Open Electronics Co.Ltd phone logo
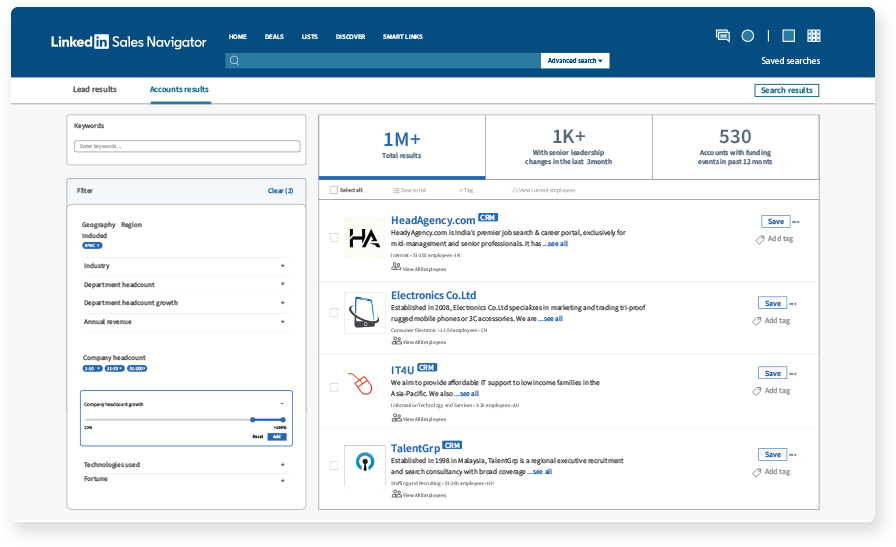The image size is (896, 547). [x=365, y=313]
